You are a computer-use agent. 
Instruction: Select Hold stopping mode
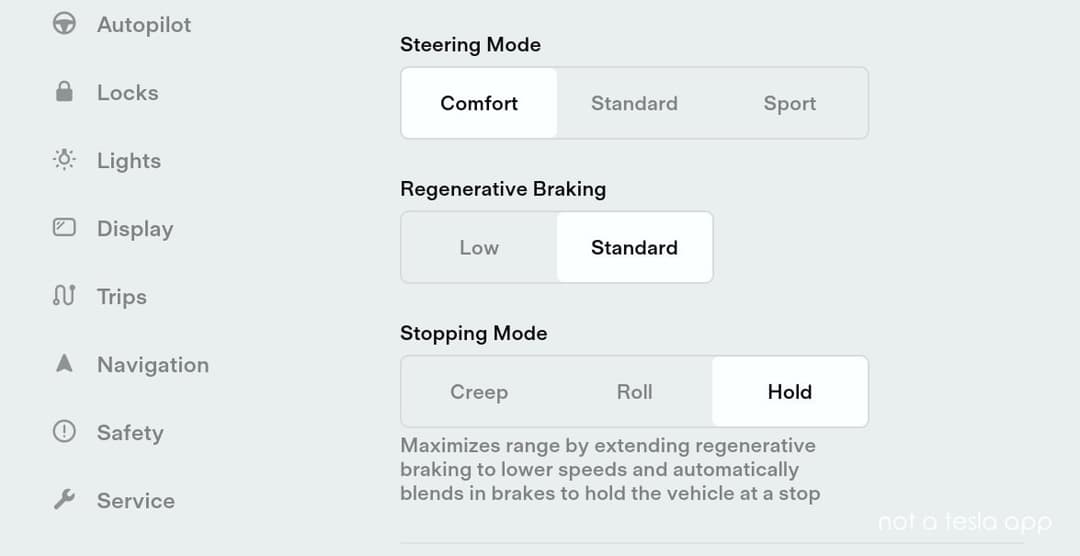[790, 392]
